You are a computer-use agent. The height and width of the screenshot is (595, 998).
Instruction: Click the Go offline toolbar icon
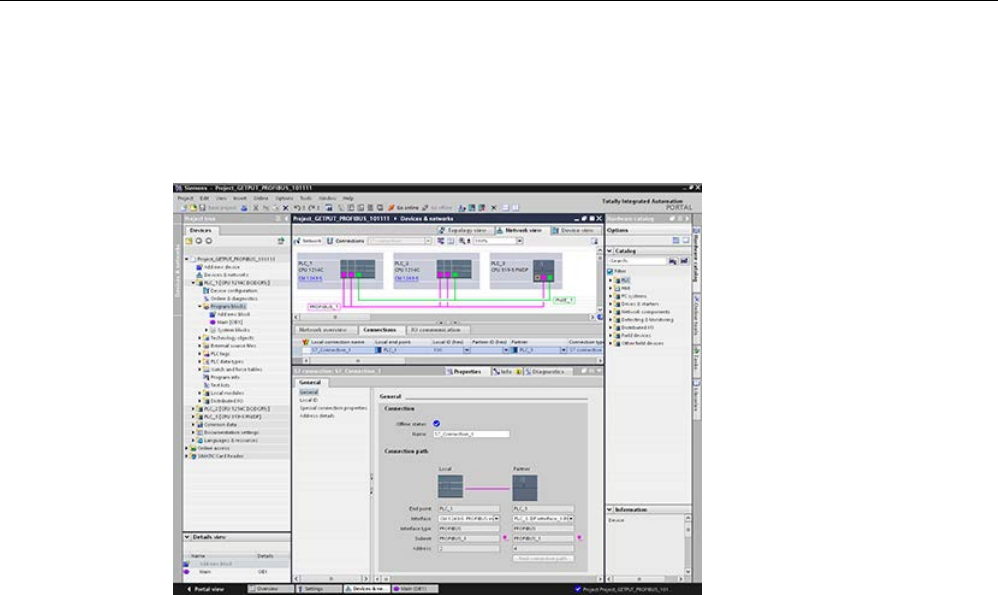click(426, 208)
